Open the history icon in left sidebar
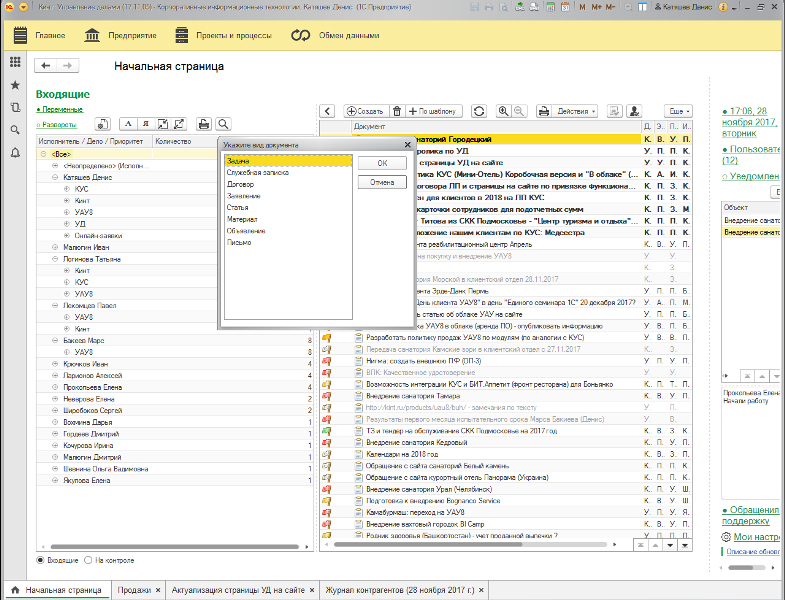This screenshot has width=785, height=600. click(15, 107)
